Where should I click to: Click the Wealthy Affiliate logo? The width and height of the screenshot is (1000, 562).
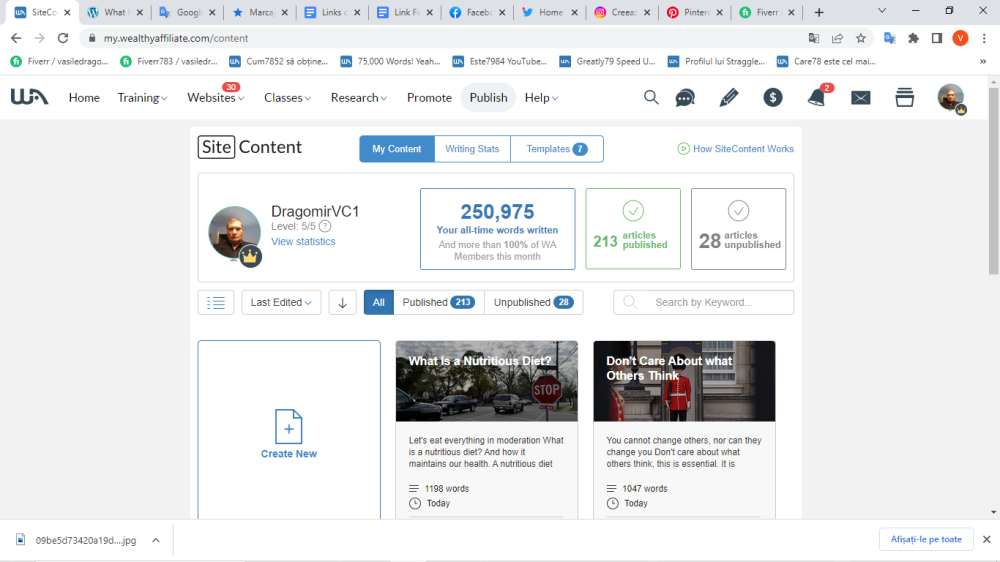[x=29, y=97]
